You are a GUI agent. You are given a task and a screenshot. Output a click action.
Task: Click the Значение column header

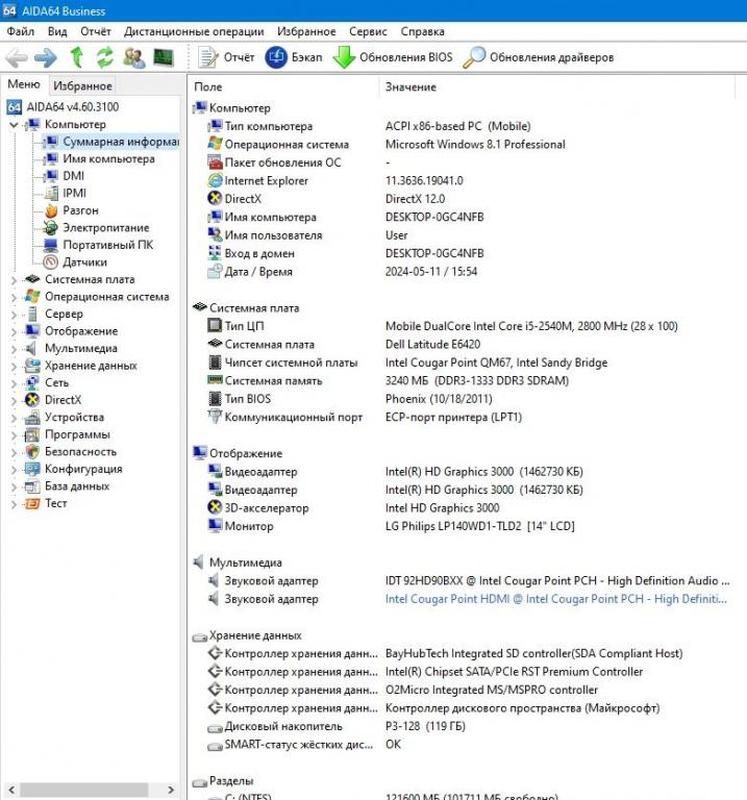click(411, 88)
